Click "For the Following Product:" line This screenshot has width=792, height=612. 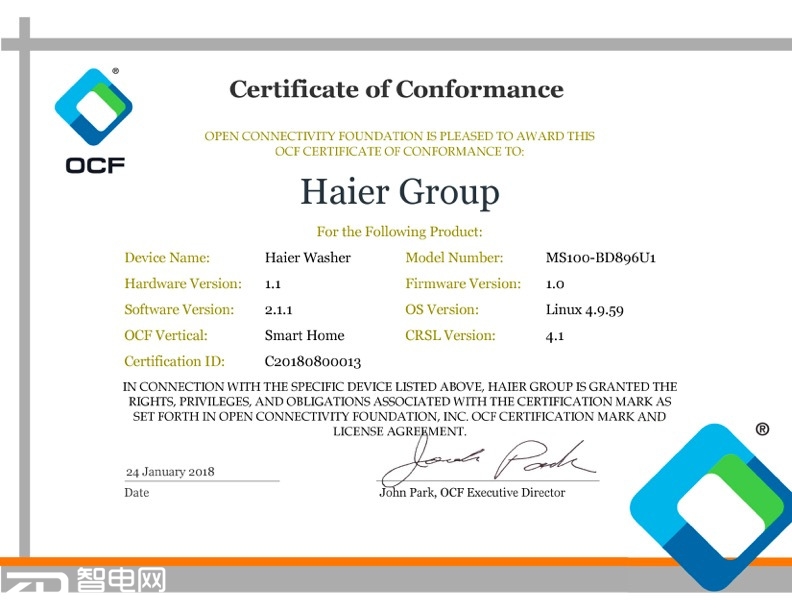[x=400, y=232]
